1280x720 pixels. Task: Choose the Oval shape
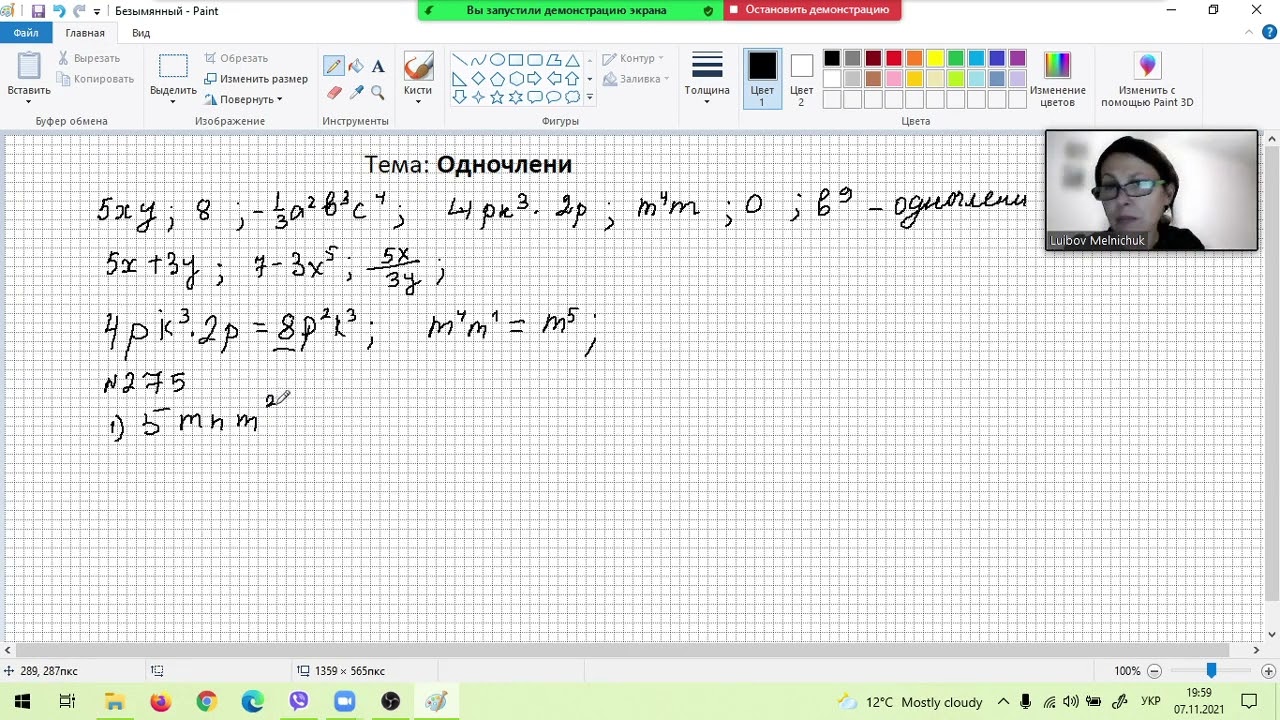tap(497, 60)
